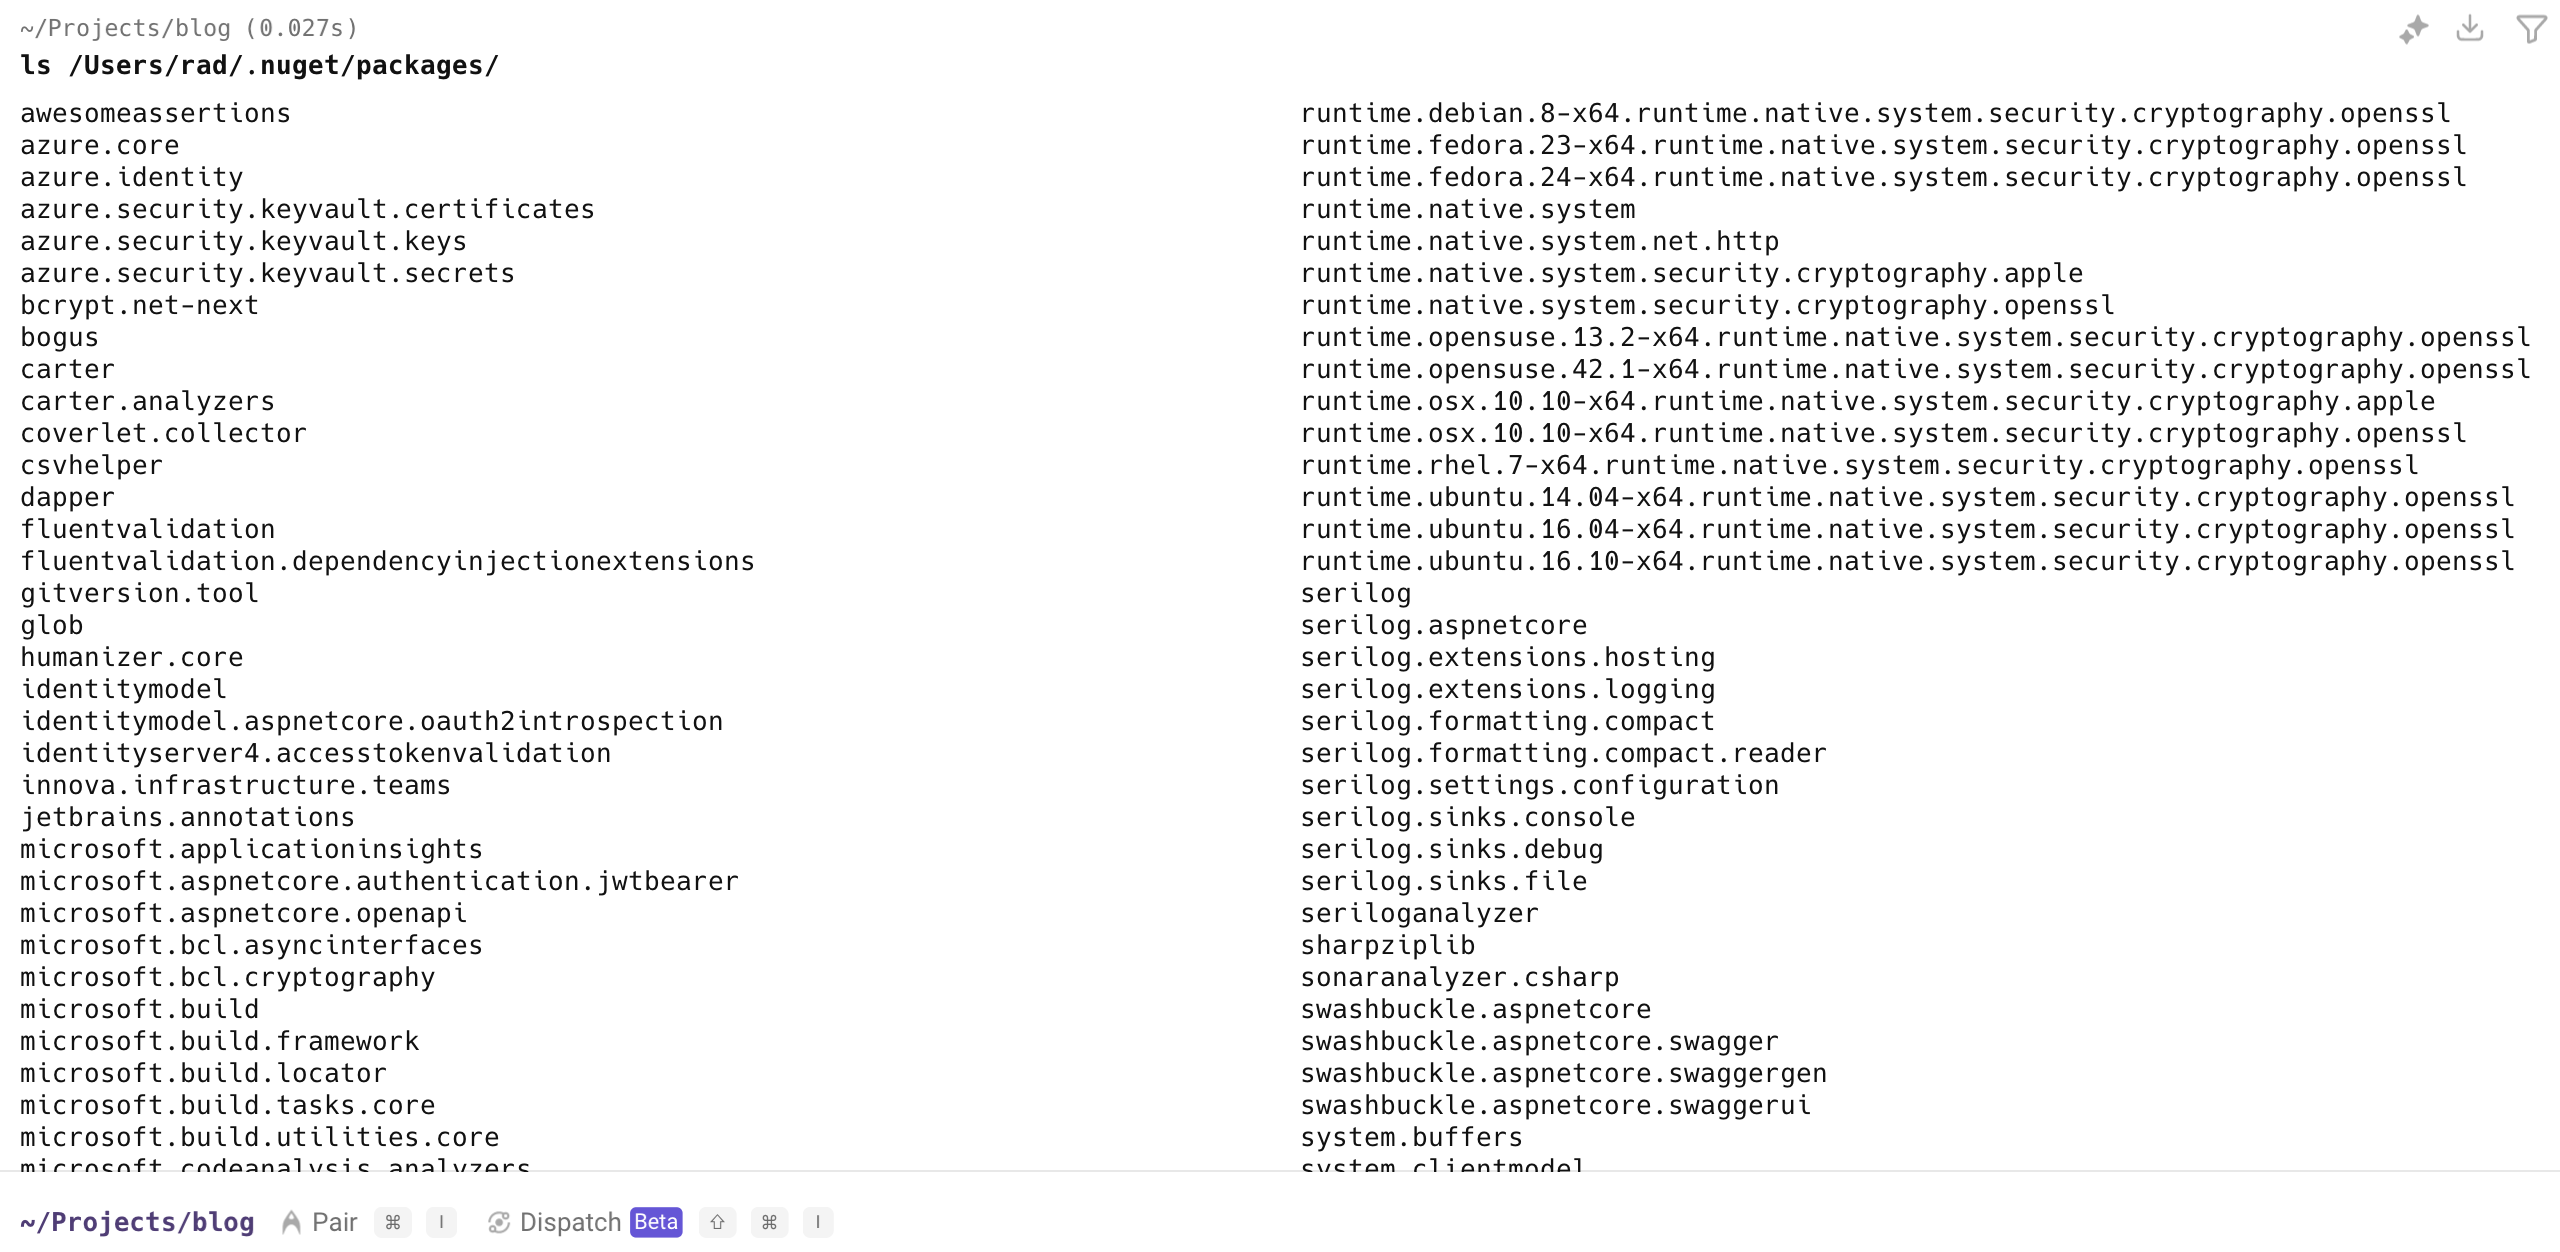Switch to Dispatch mode
Screen dimensions: 2560x1252
tap(570, 1222)
